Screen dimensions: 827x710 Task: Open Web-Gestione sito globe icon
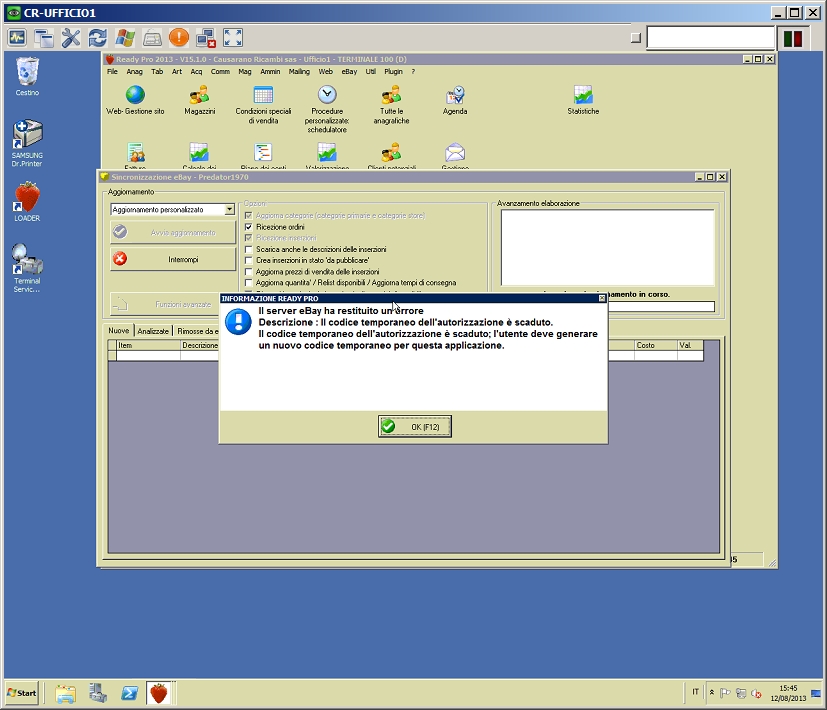tap(136, 100)
